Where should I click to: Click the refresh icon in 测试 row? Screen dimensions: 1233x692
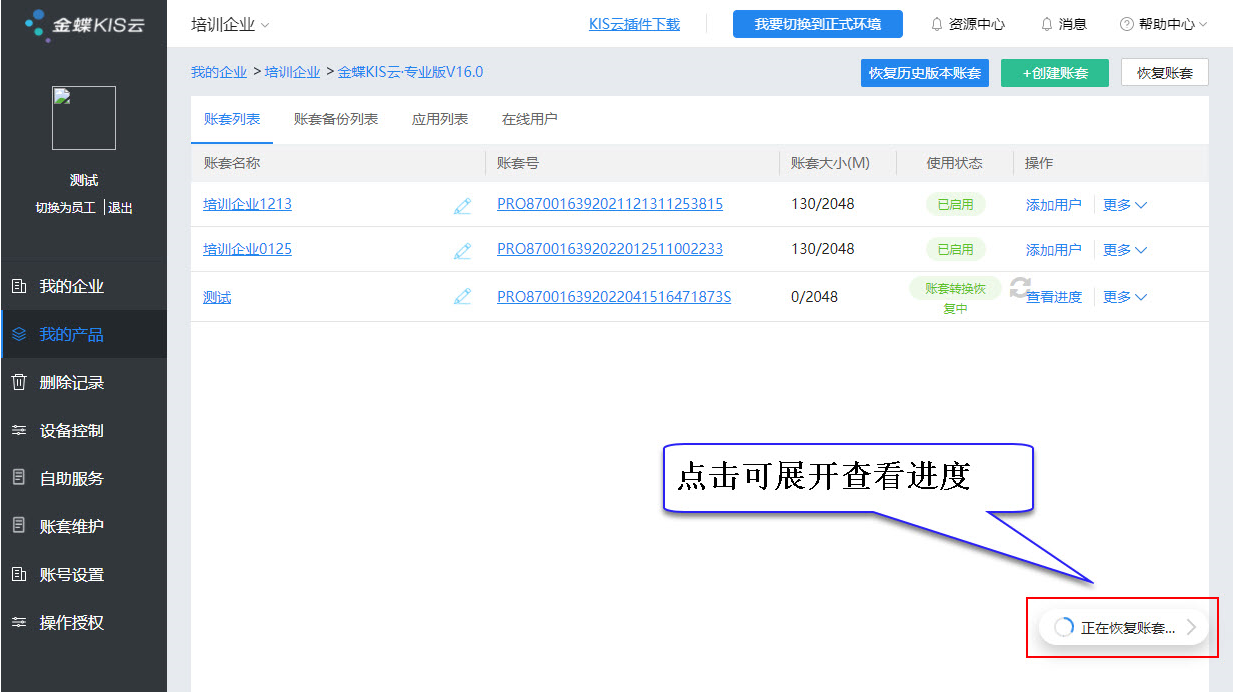[1019, 288]
